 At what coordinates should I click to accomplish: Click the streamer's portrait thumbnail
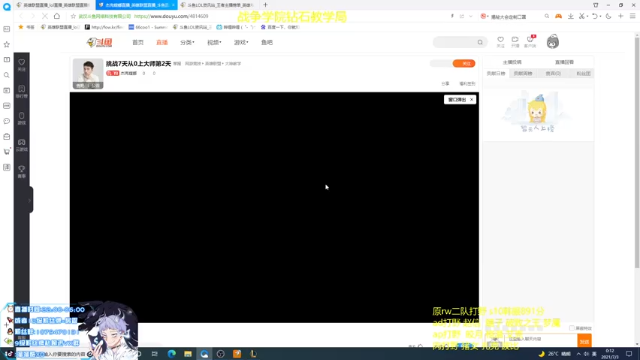(x=88, y=73)
